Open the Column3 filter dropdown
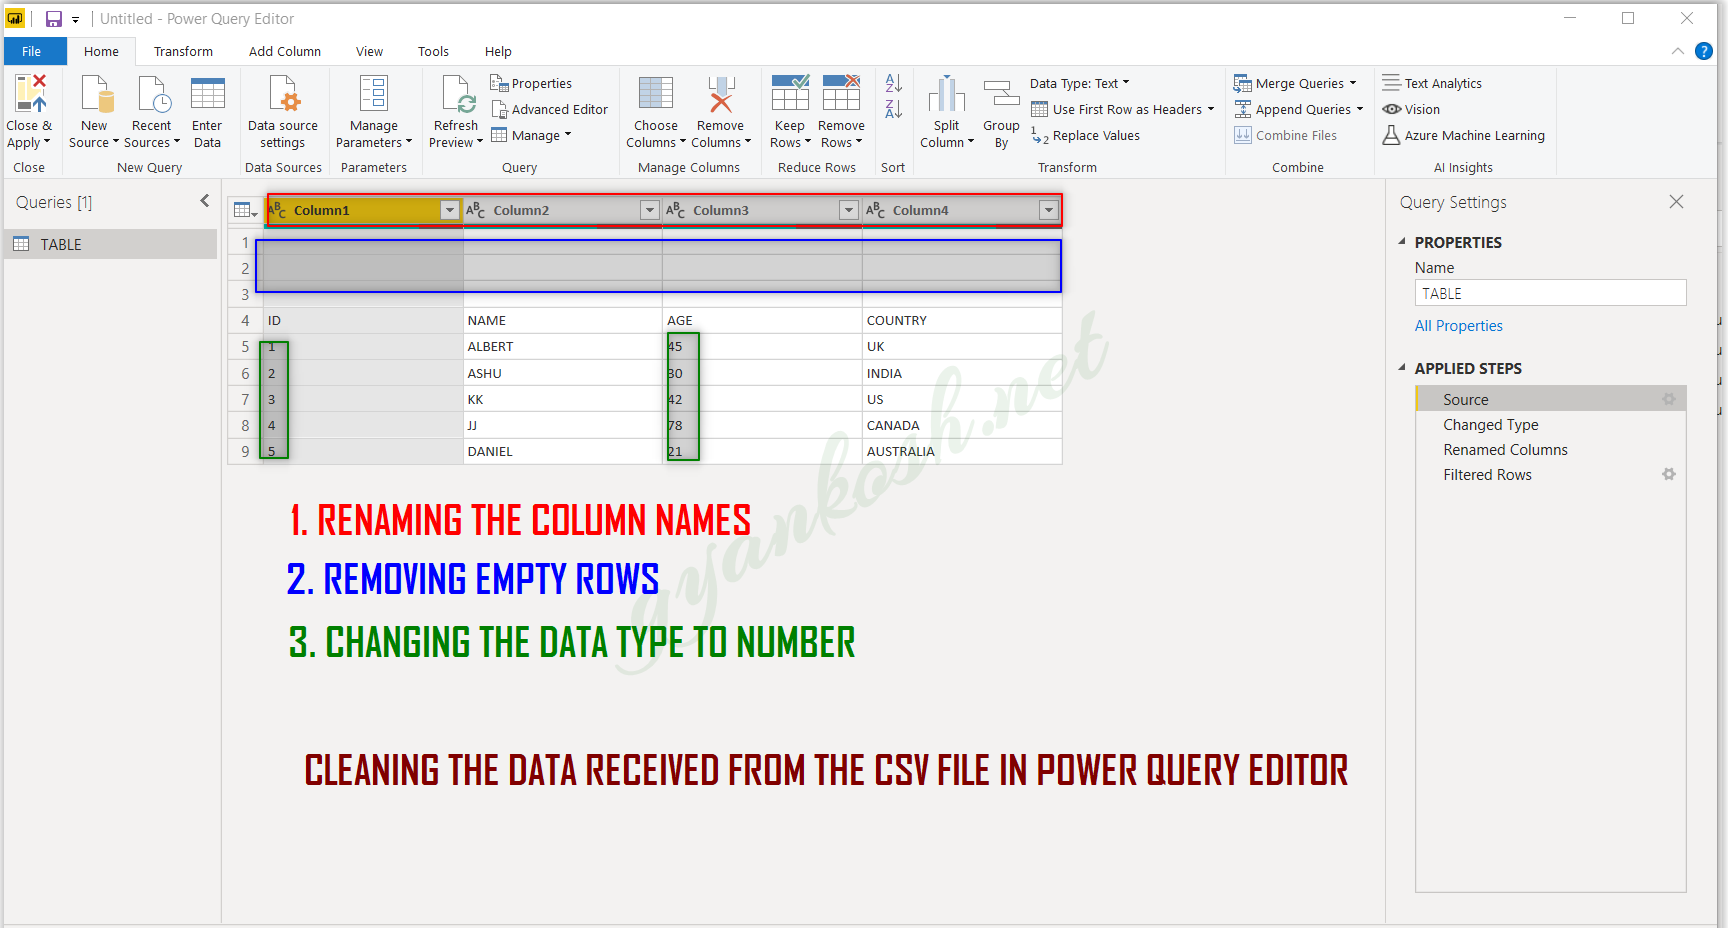1728x928 pixels. 848,210
